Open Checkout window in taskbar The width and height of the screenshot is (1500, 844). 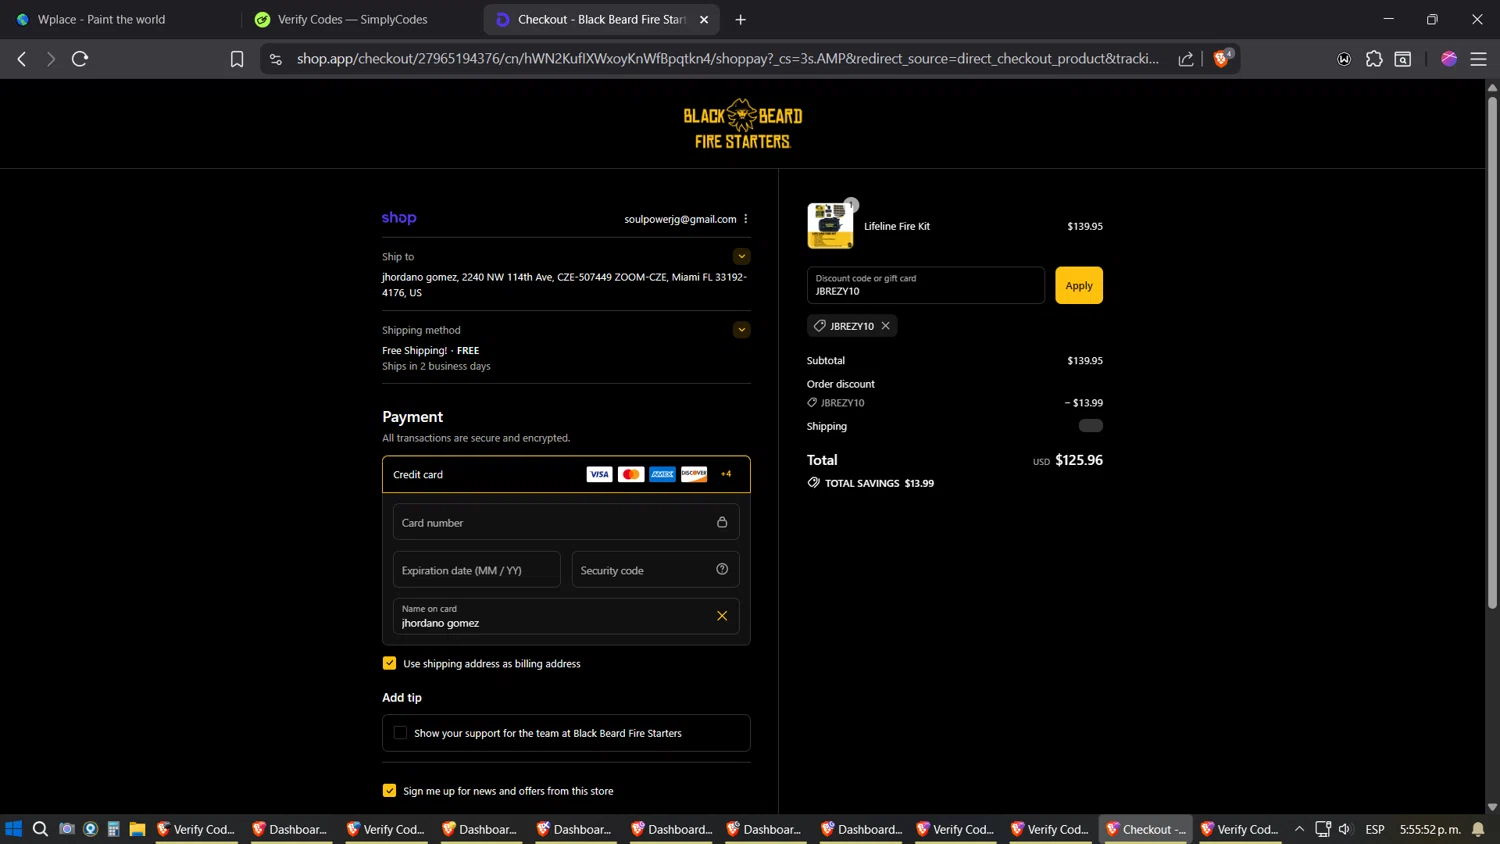(1146, 829)
